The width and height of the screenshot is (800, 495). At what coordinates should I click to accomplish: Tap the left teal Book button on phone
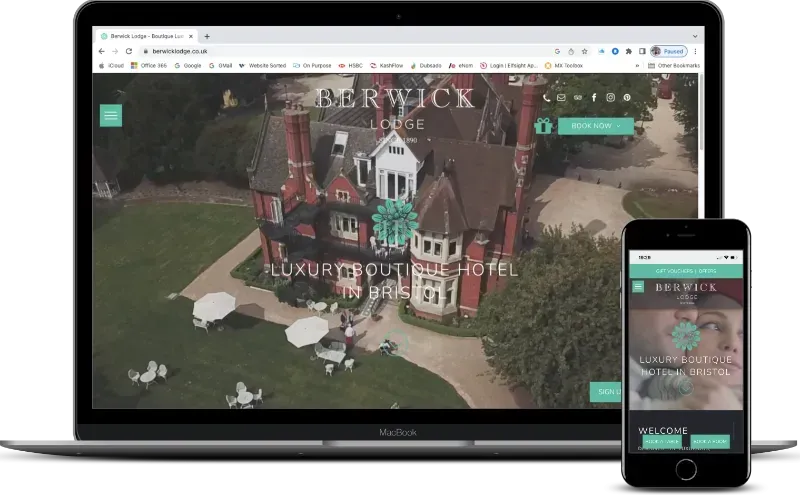[x=662, y=441]
